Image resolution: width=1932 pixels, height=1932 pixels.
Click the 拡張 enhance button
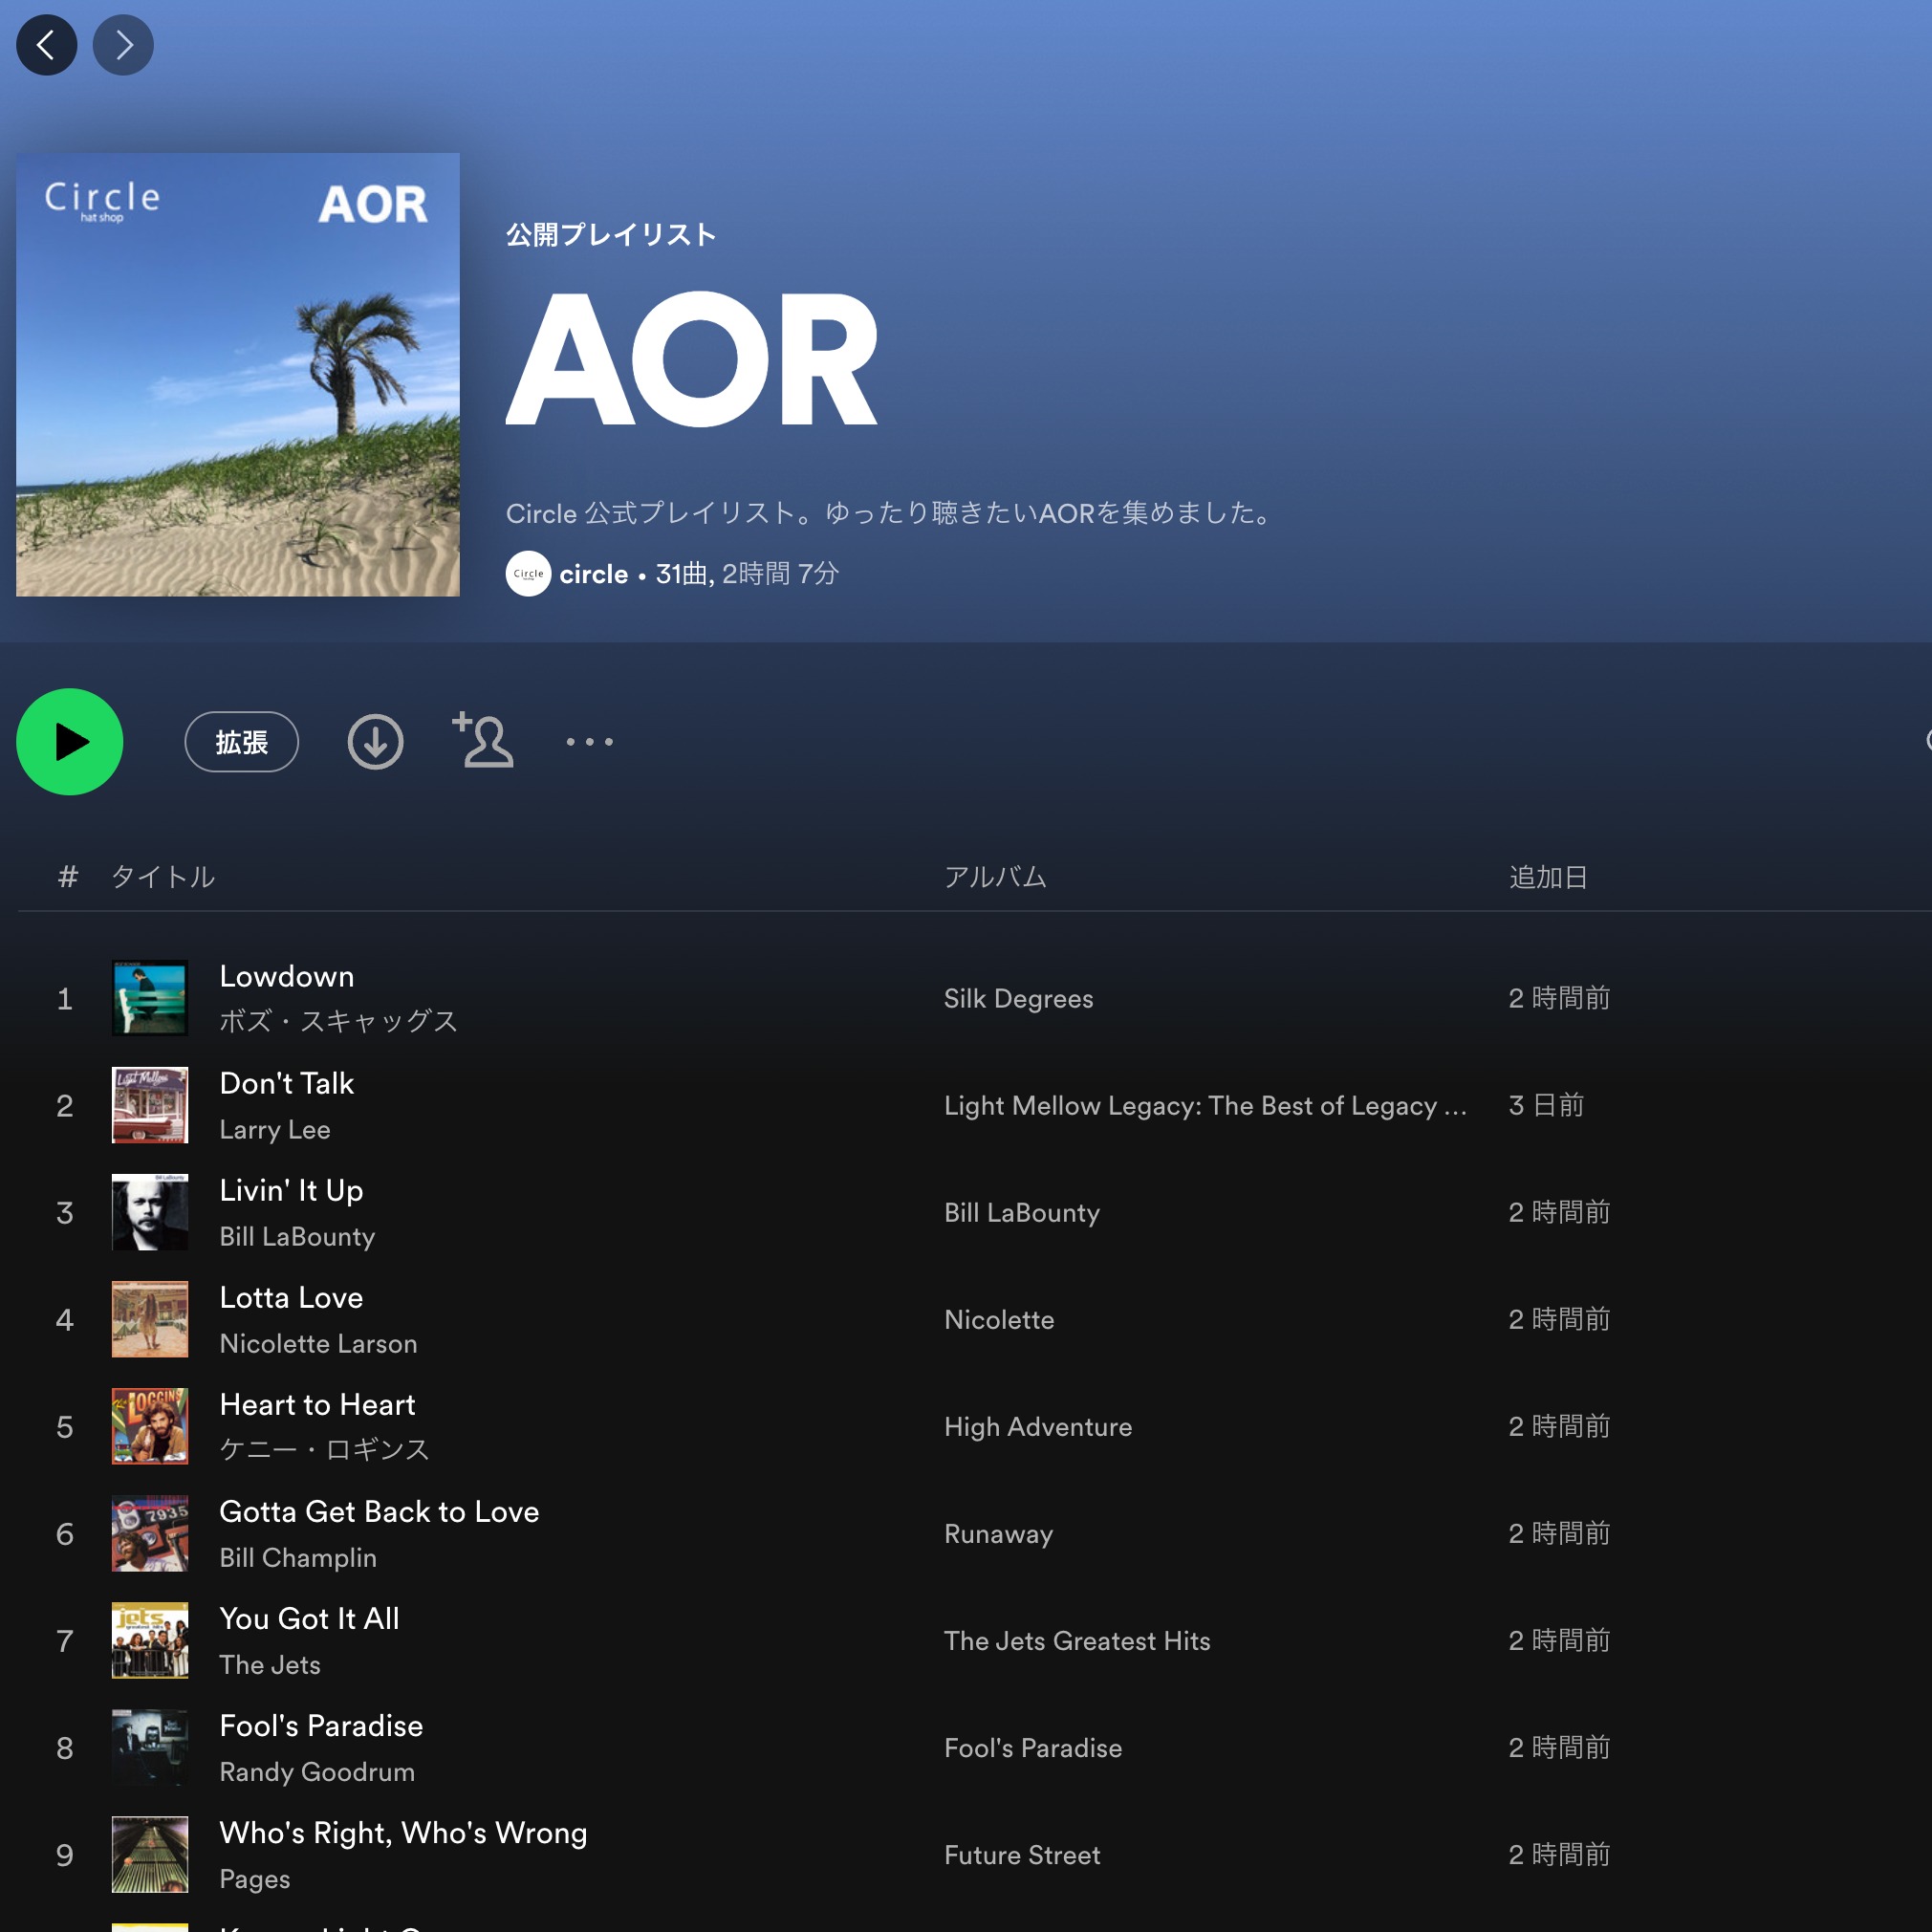pos(241,742)
